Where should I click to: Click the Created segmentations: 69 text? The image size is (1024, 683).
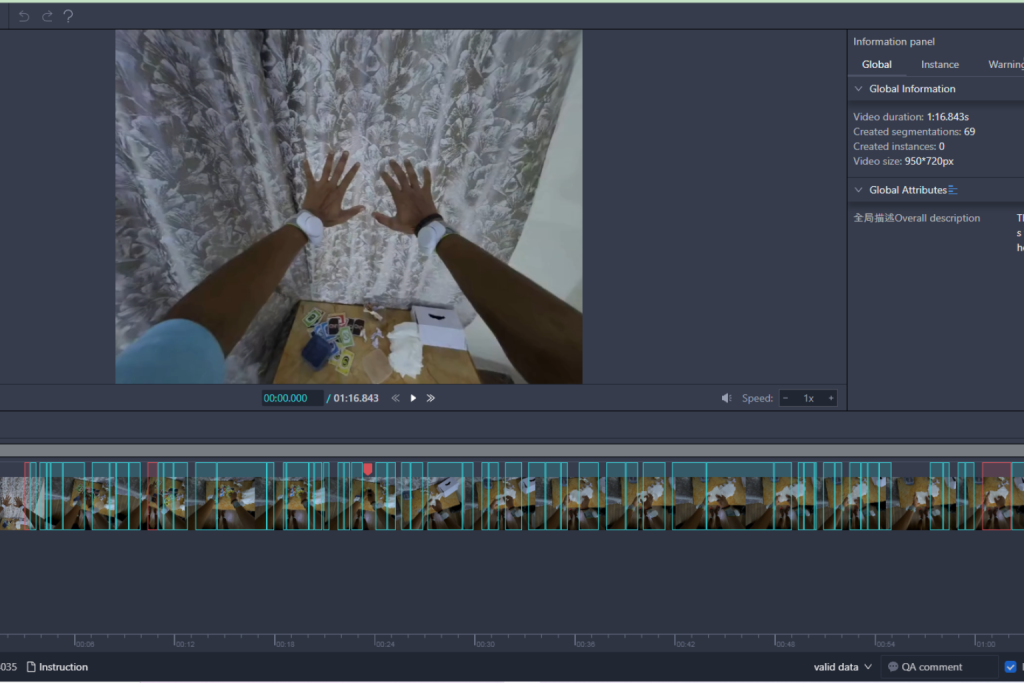coord(914,131)
